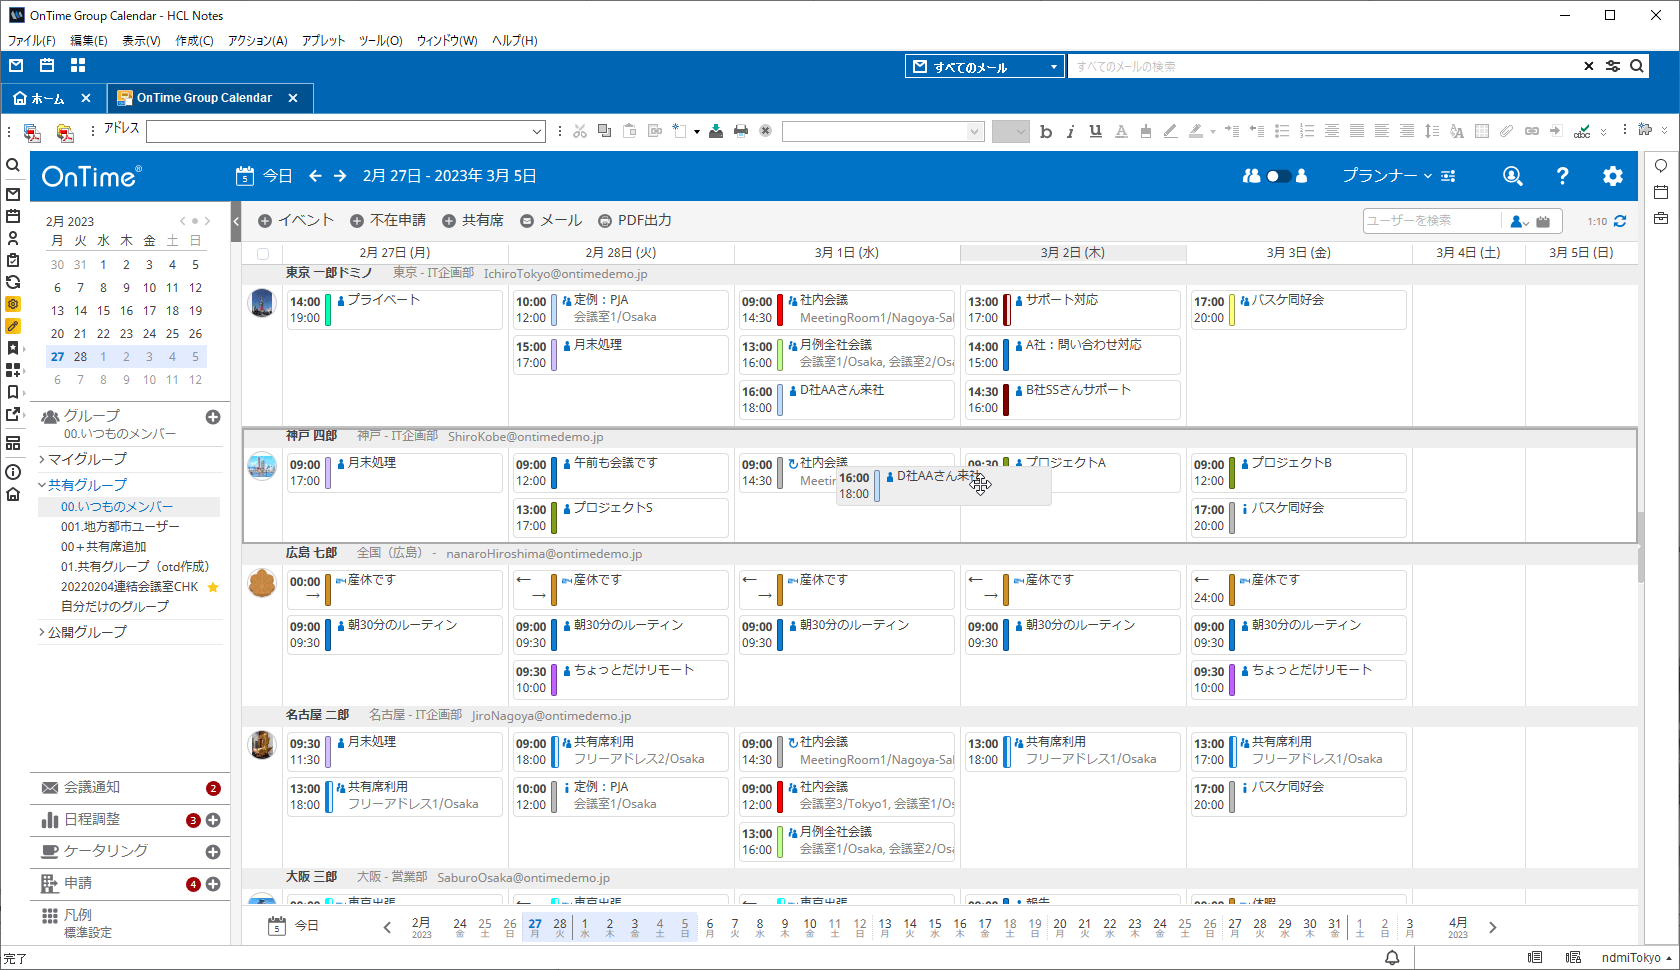Check the select-all checkbox in header

263,254
